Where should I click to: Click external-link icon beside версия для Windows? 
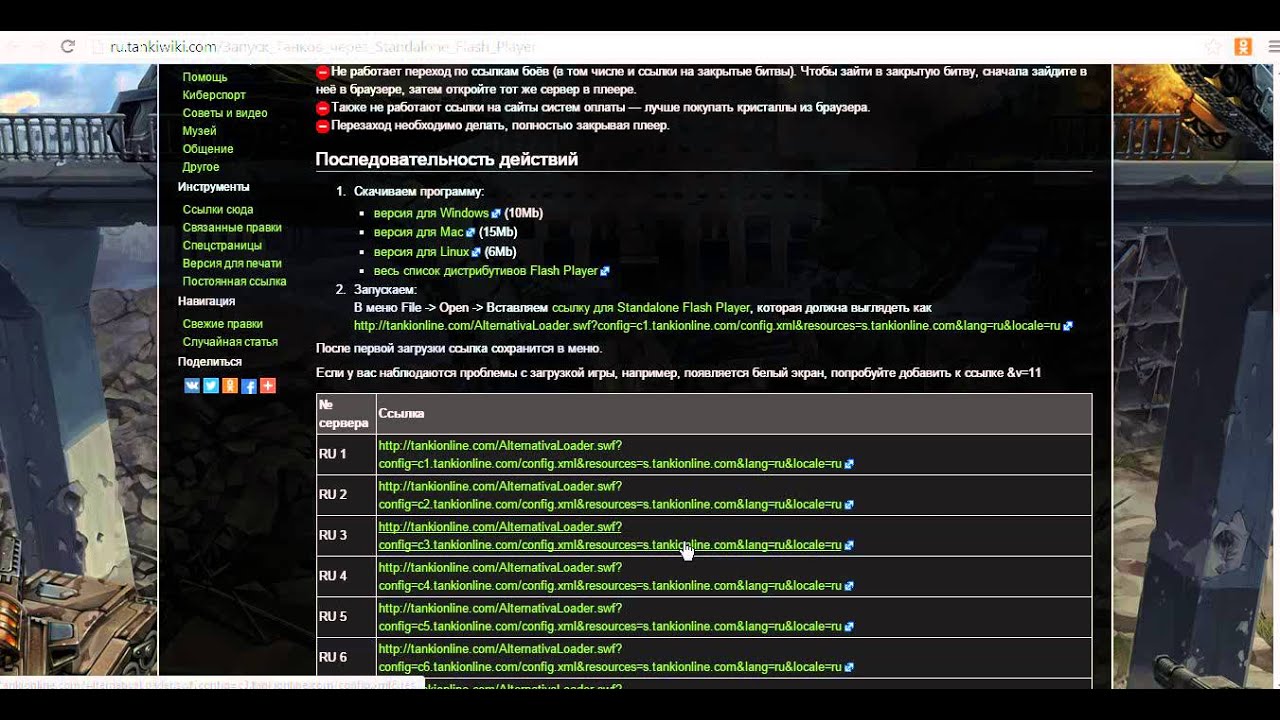click(496, 214)
